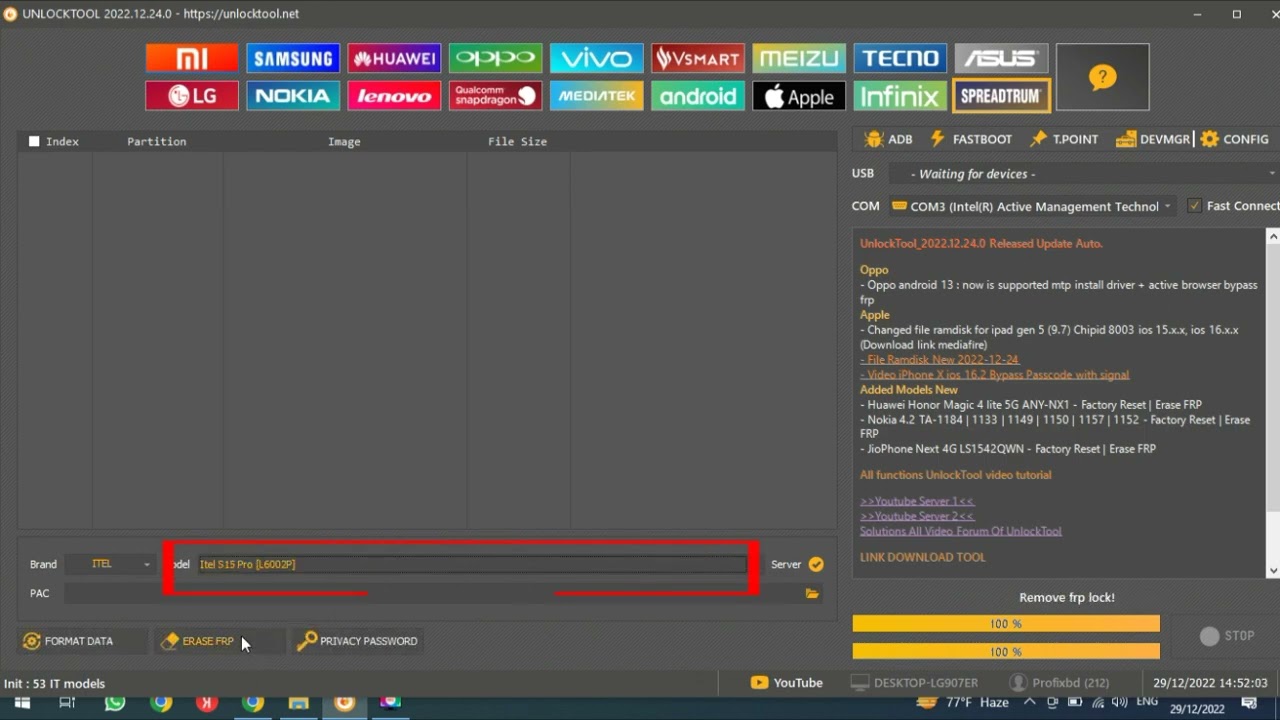Open the FASTBOOT tab
1280x720 pixels.
coord(970,139)
